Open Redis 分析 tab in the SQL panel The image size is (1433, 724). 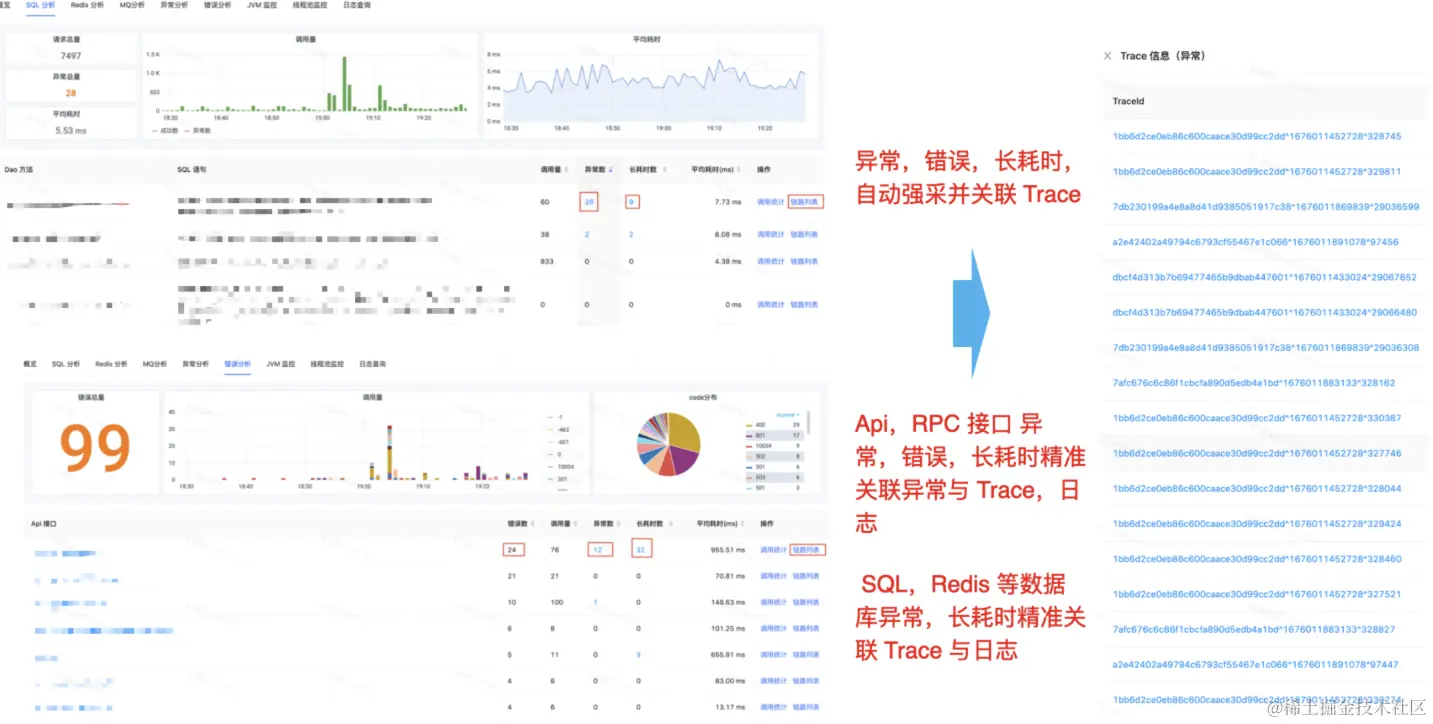[x=87, y=5]
